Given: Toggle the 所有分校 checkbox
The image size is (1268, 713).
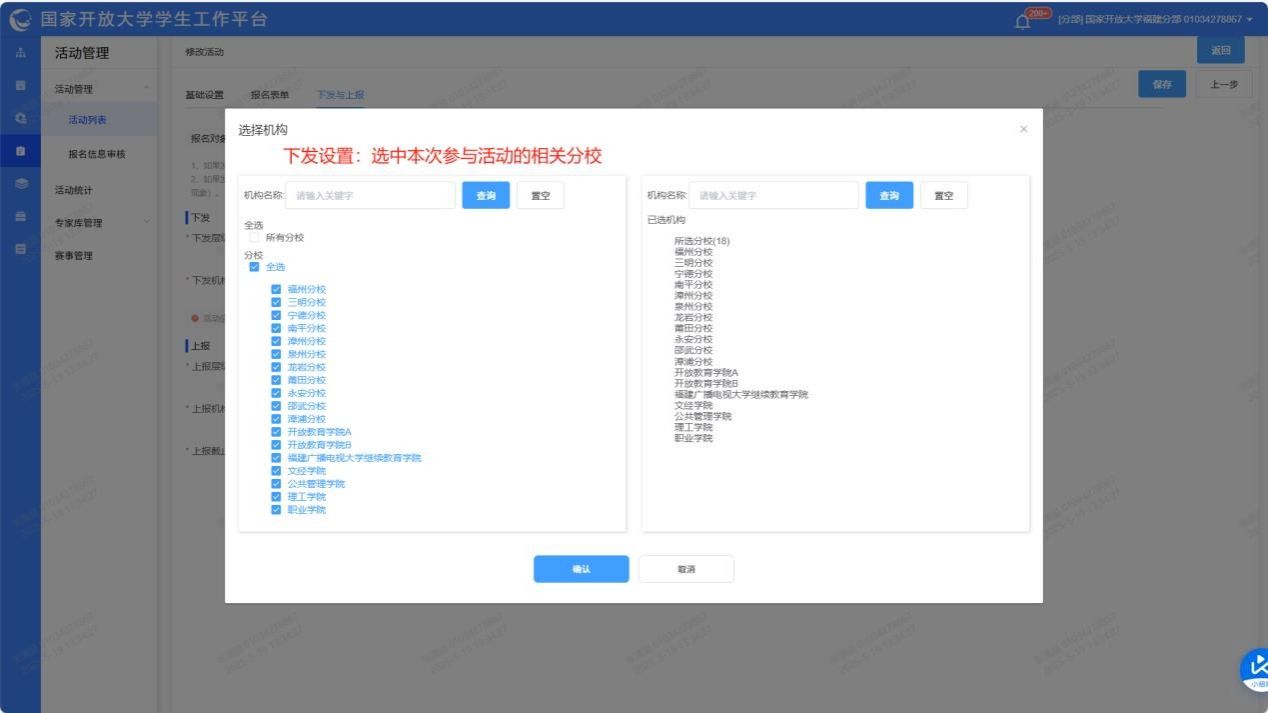Looking at the screenshot, I should [x=254, y=238].
